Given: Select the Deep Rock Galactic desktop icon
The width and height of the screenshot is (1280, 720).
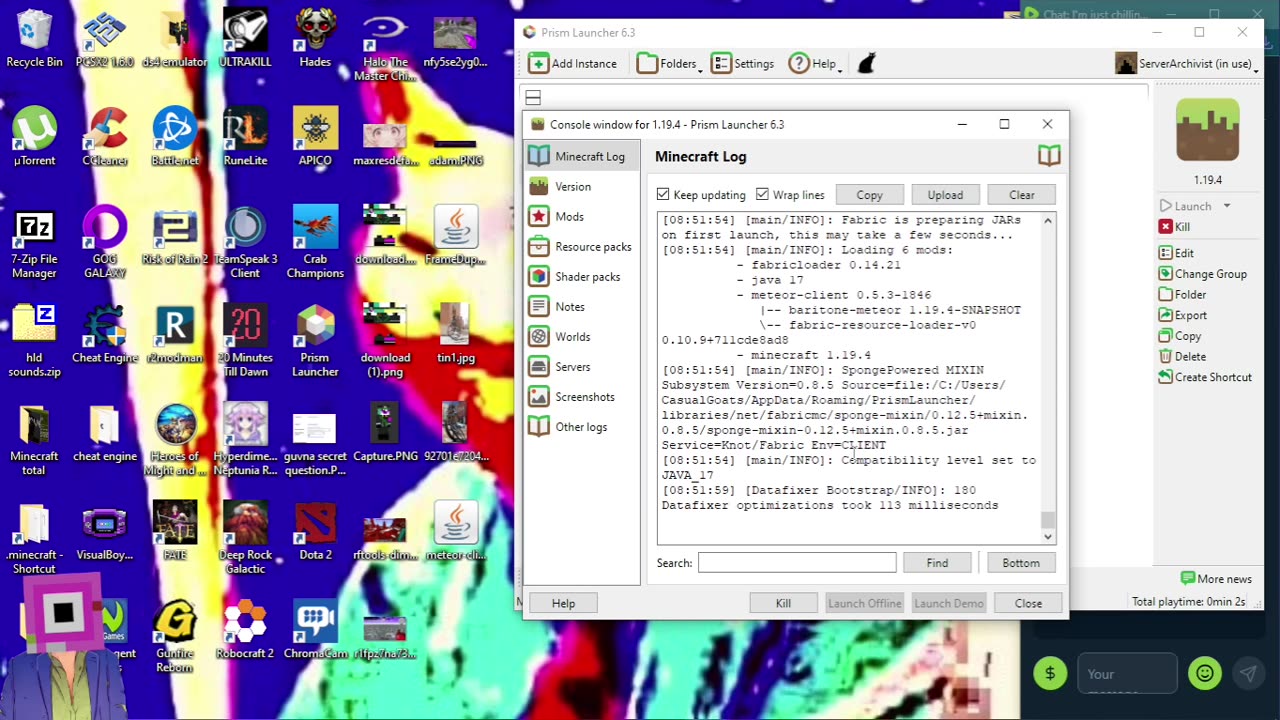Looking at the screenshot, I should [x=245, y=538].
